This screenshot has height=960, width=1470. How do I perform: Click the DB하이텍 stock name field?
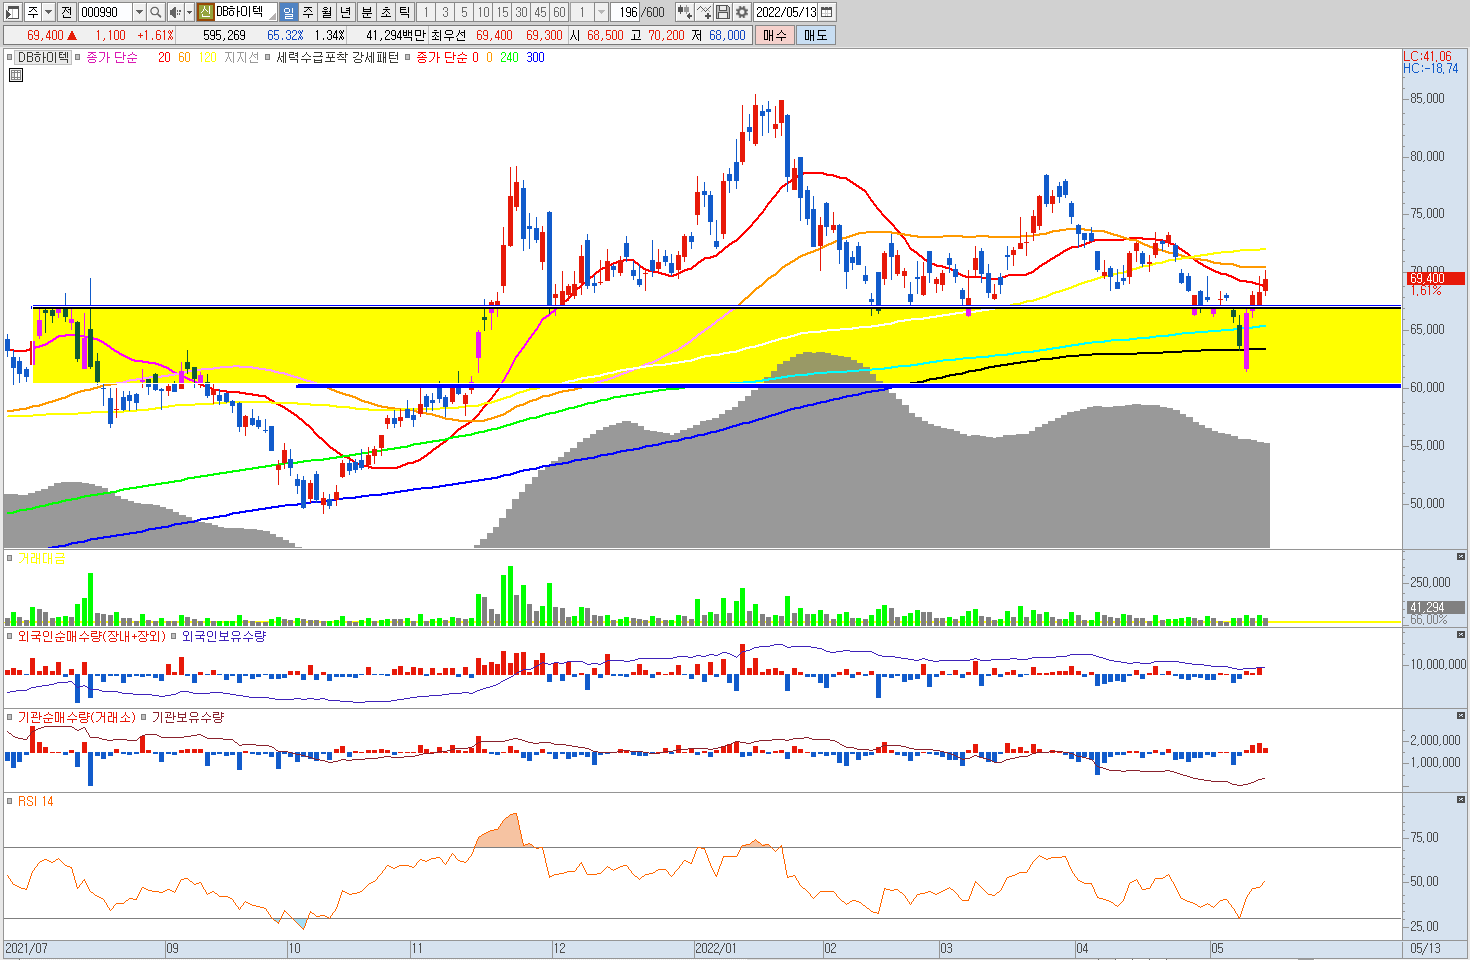pos(245,12)
